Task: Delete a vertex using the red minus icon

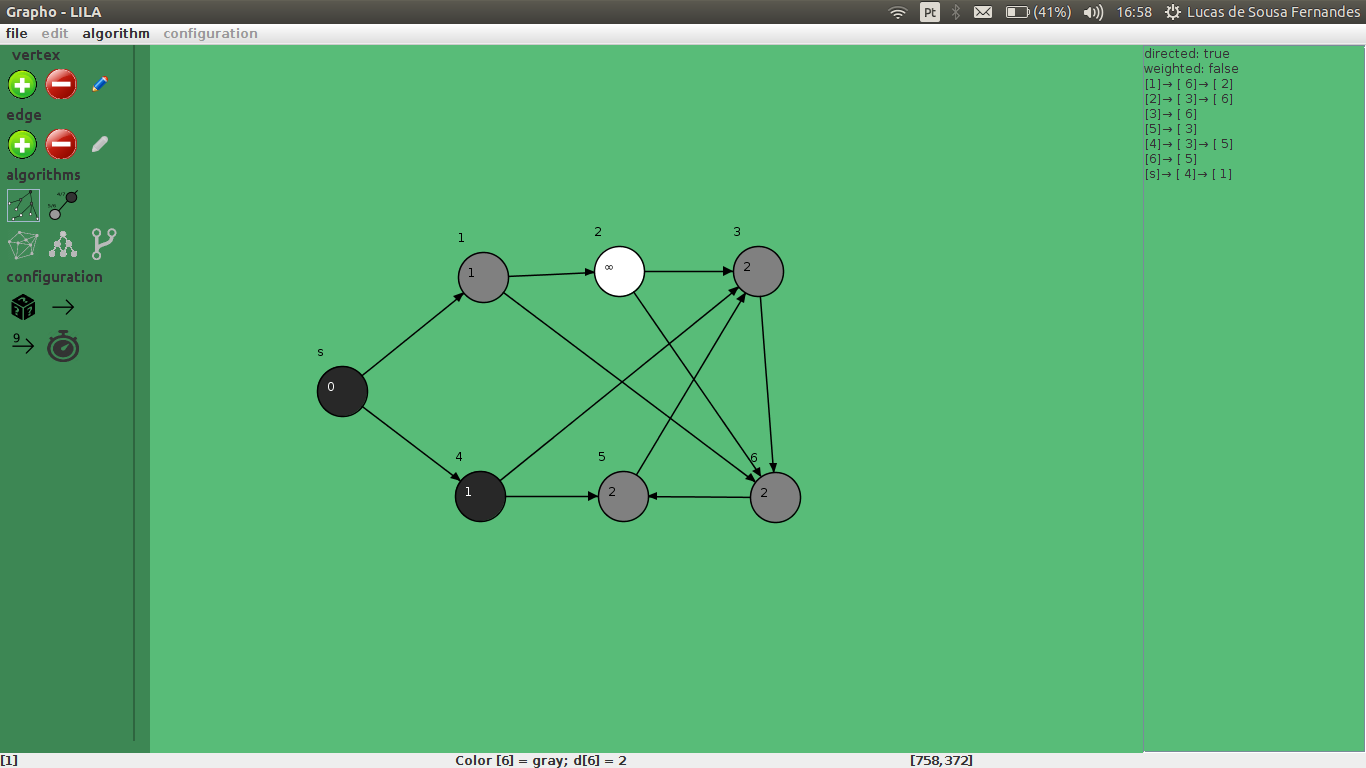Action: coord(60,85)
